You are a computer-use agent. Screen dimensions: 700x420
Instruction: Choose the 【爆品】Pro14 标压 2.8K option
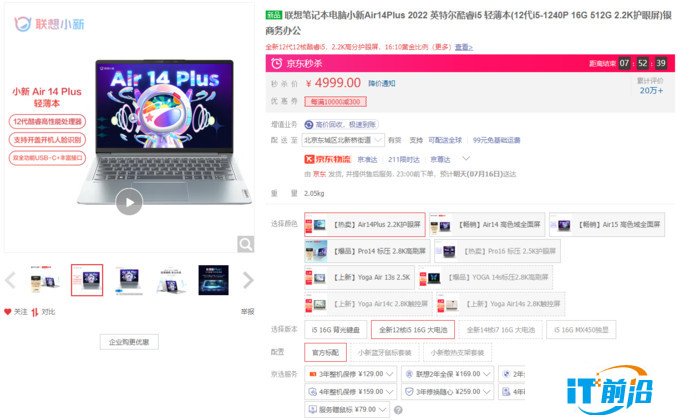pos(367,251)
